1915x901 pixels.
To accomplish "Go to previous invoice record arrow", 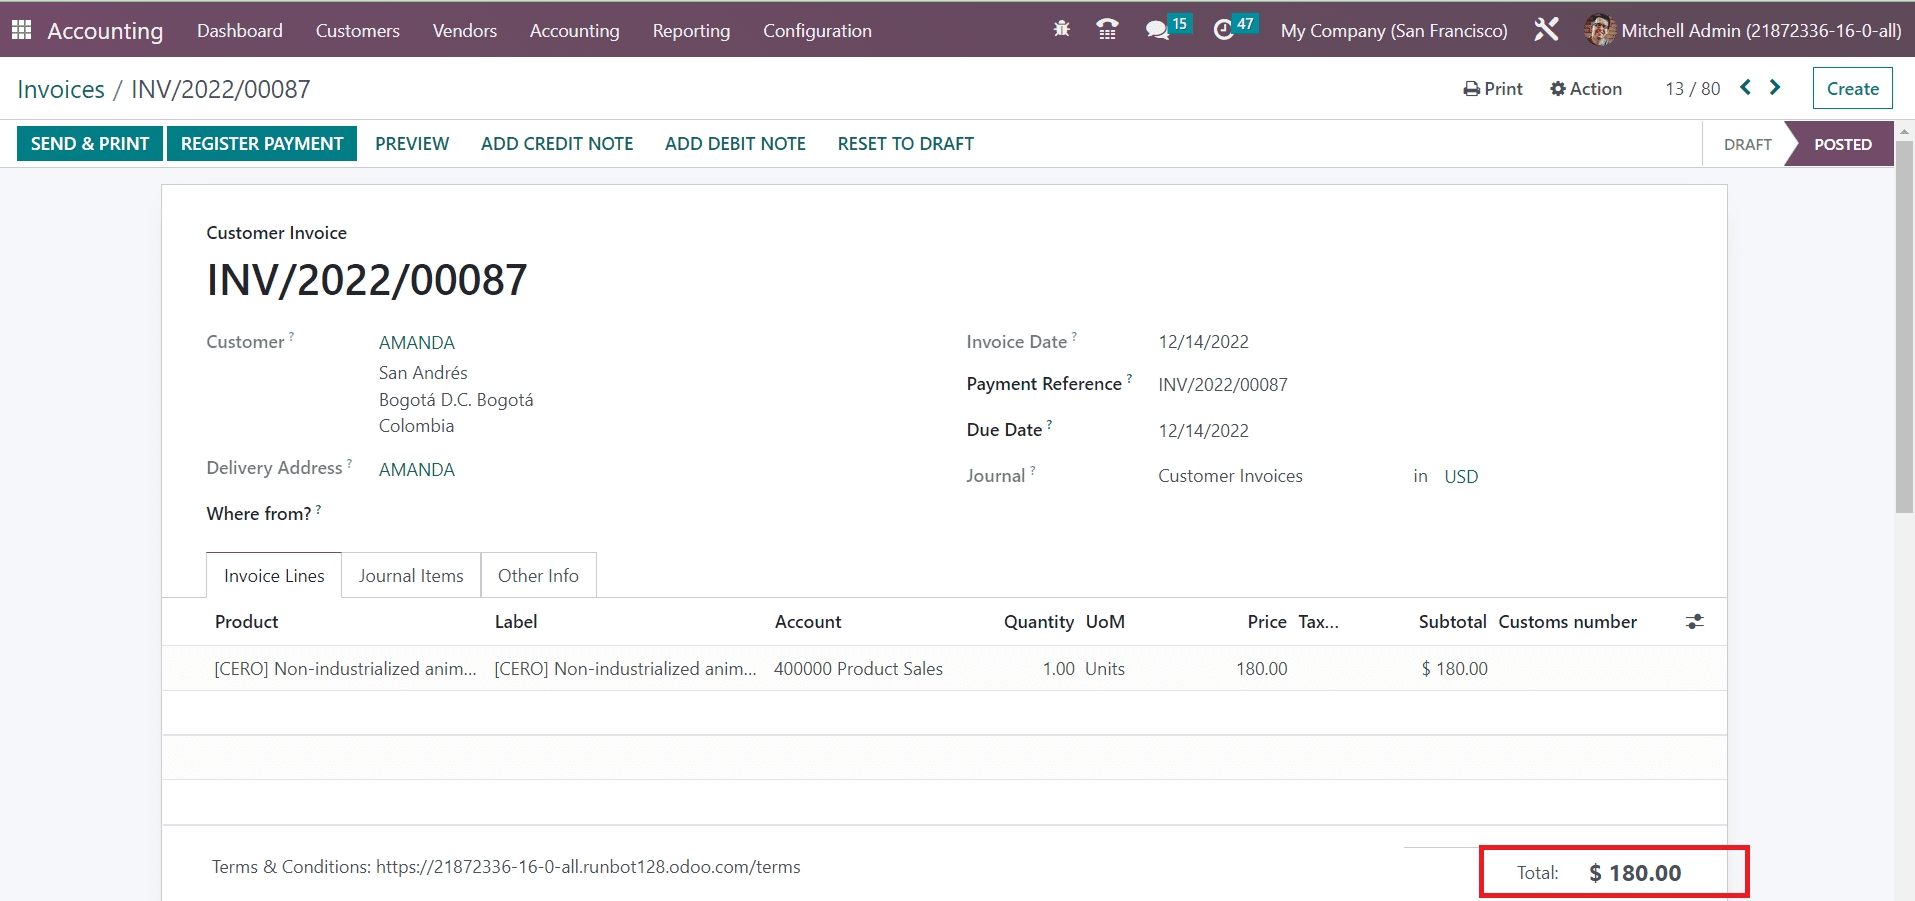I will (x=1745, y=88).
